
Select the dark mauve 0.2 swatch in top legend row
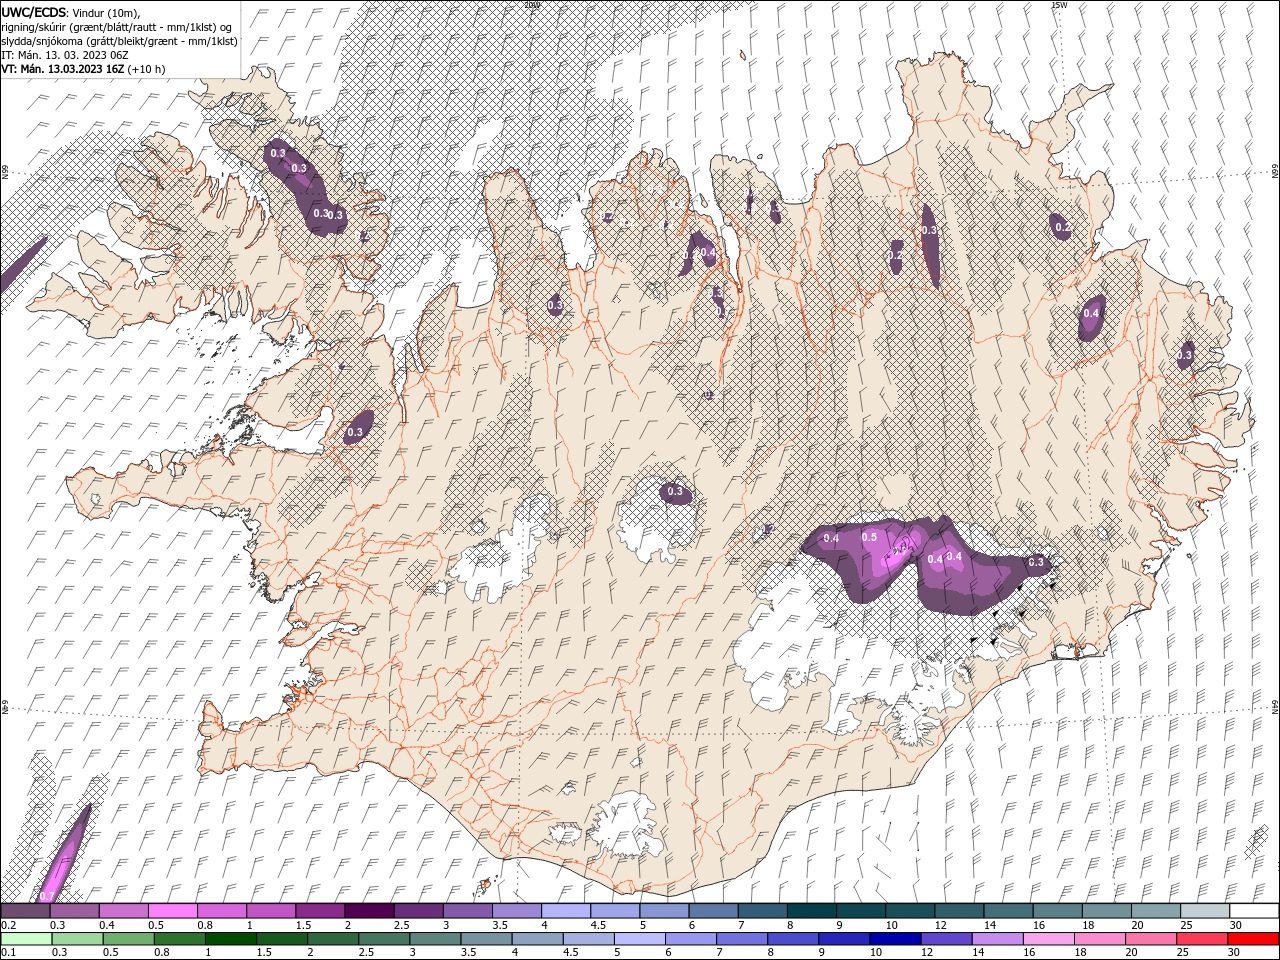pos(25,911)
